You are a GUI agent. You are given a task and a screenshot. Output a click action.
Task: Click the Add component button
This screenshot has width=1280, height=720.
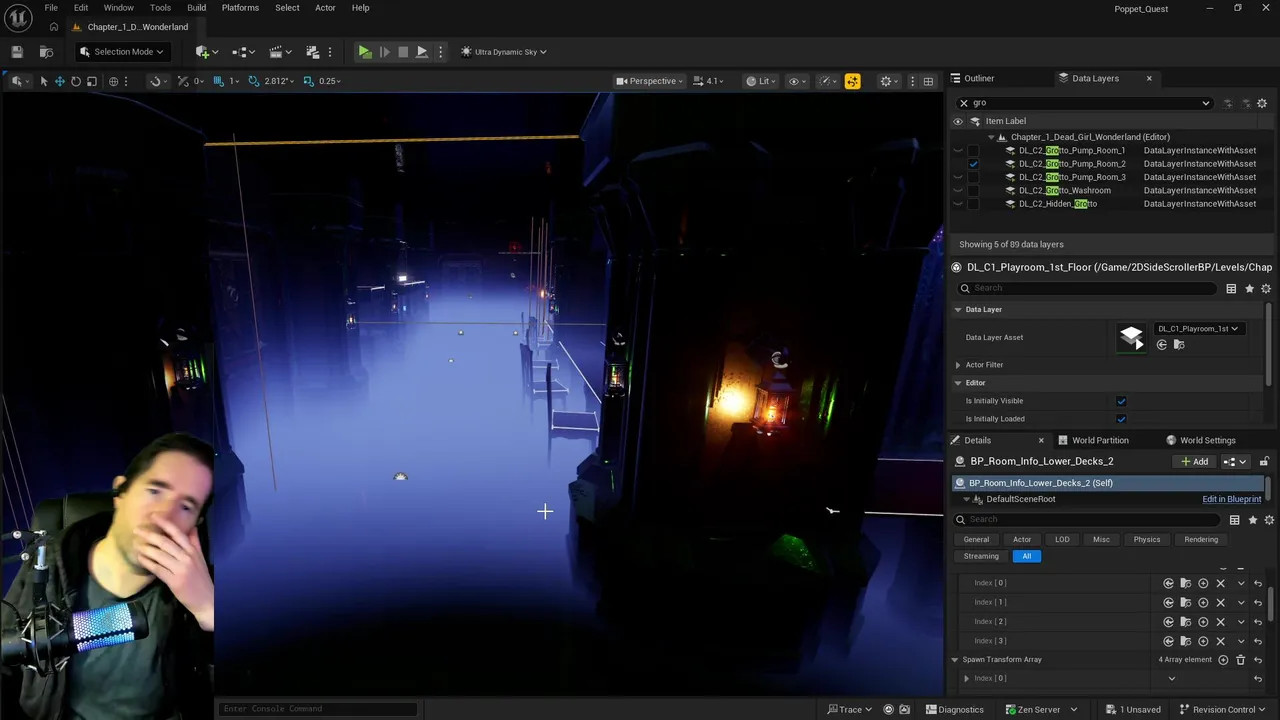point(1194,462)
